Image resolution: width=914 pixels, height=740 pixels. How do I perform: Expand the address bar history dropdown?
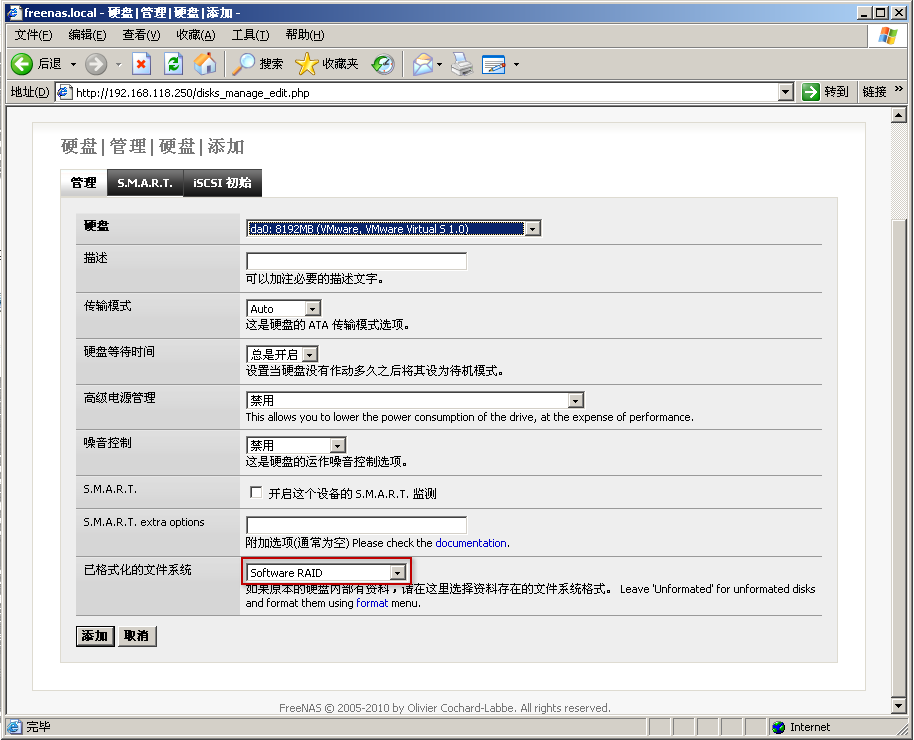coord(786,92)
